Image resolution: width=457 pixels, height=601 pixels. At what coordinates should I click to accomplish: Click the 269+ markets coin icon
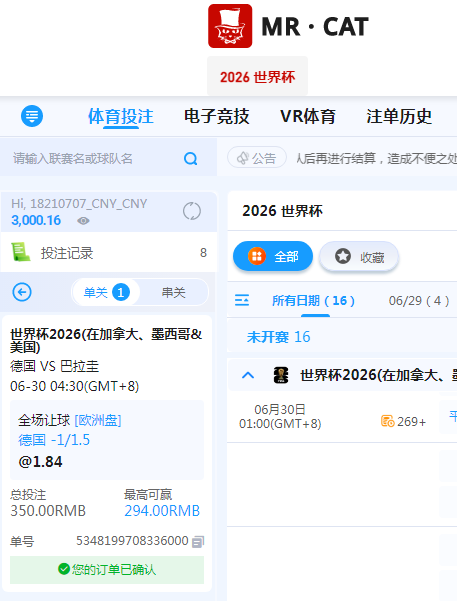[387, 421]
